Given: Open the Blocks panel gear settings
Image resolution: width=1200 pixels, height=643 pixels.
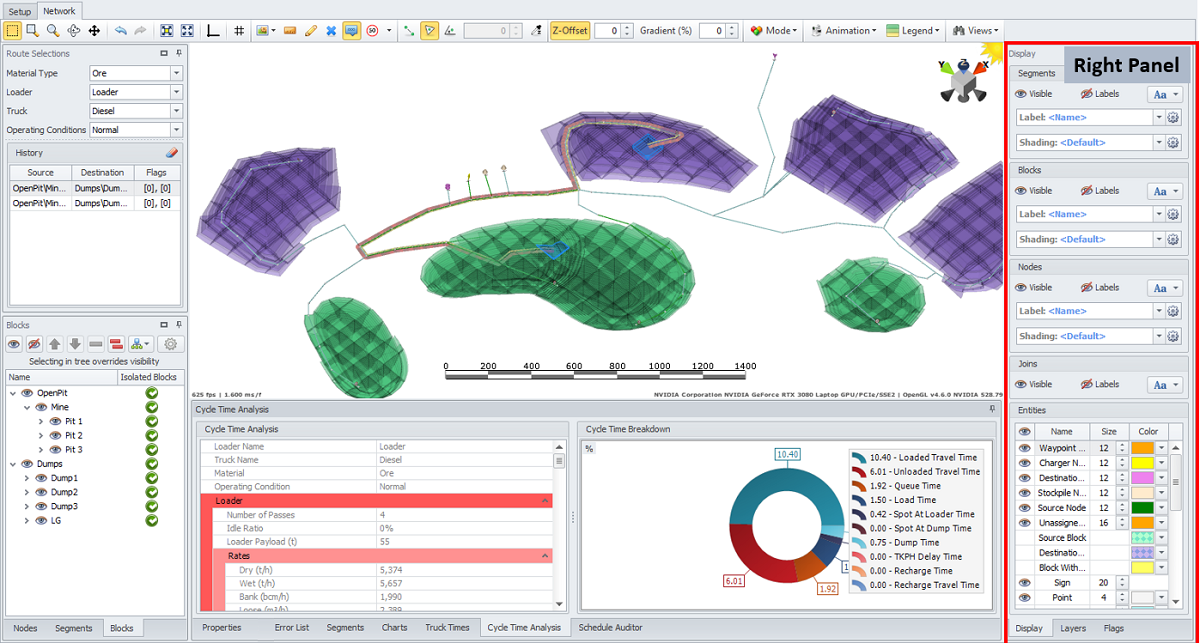Looking at the screenshot, I should 171,344.
